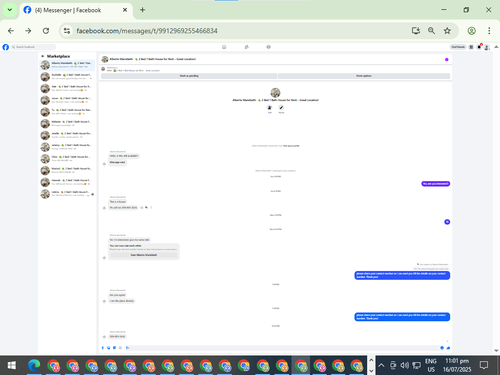Click the facebook.com/messages address bar URL
This screenshot has width=500, height=375.
point(147,31)
